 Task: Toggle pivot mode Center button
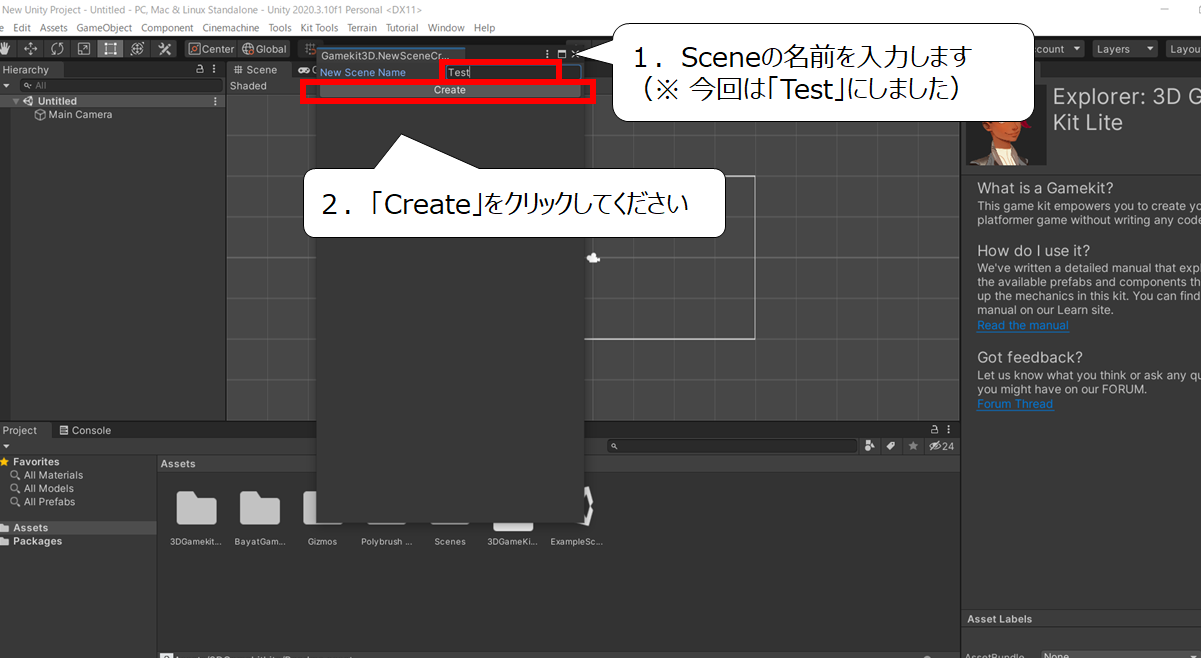pyautogui.click(x=211, y=49)
